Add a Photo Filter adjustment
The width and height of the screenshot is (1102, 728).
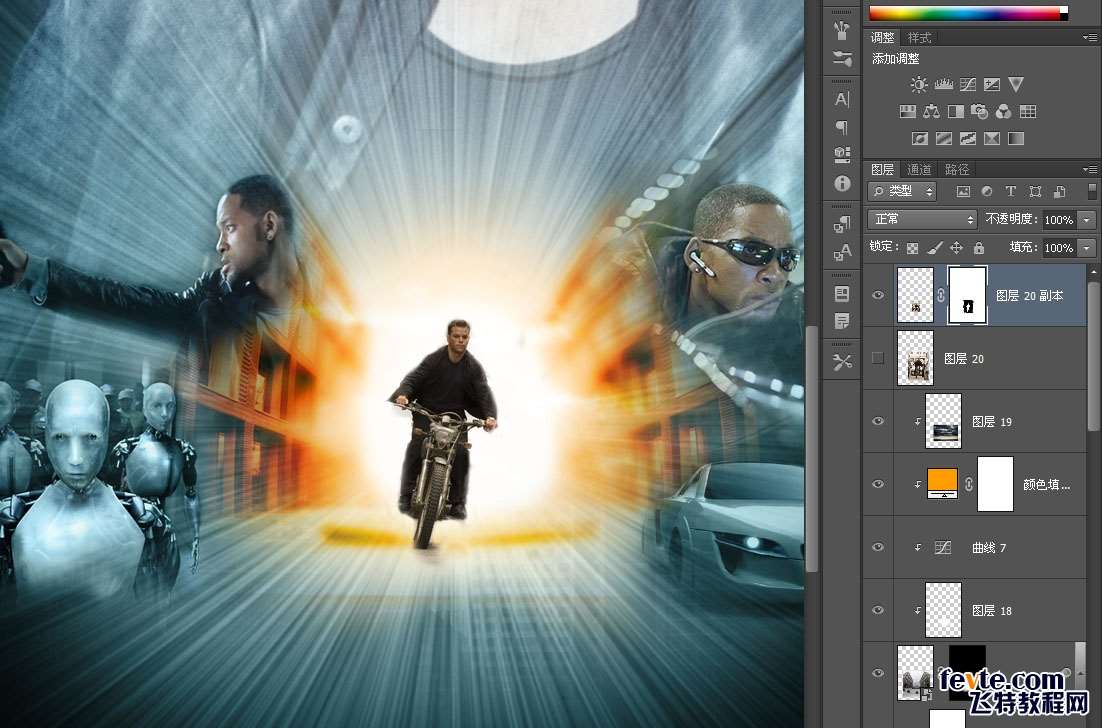coord(979,112)
